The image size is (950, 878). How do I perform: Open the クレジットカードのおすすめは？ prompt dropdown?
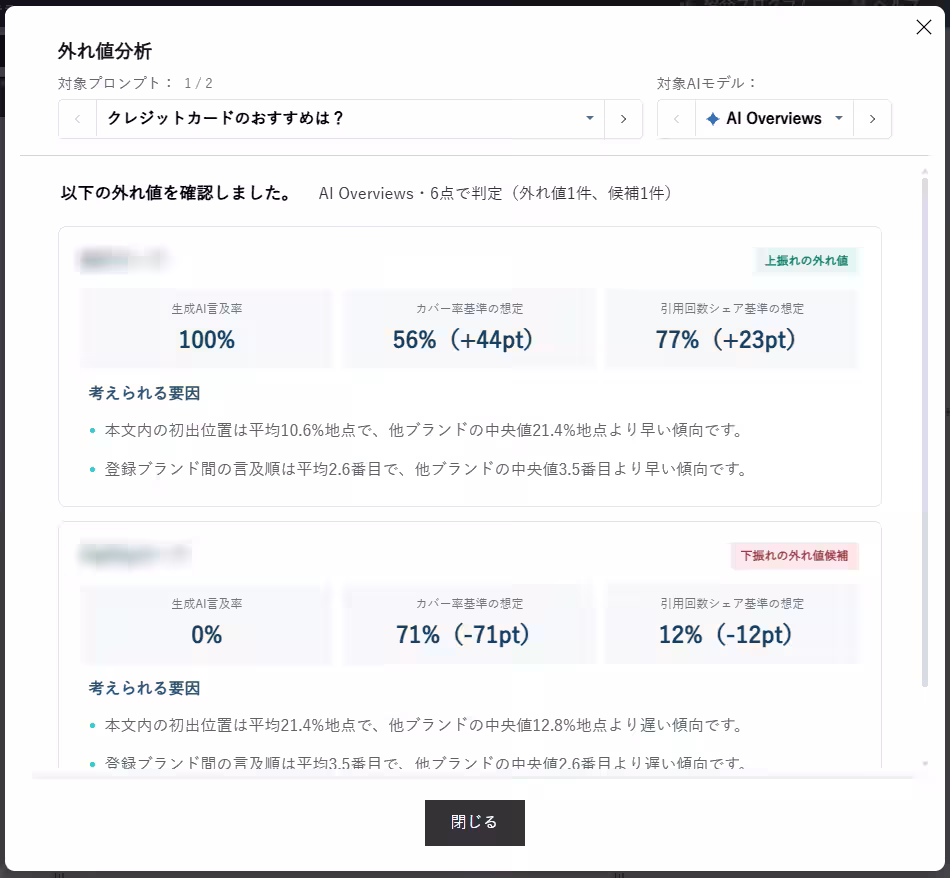coord(350,119)
